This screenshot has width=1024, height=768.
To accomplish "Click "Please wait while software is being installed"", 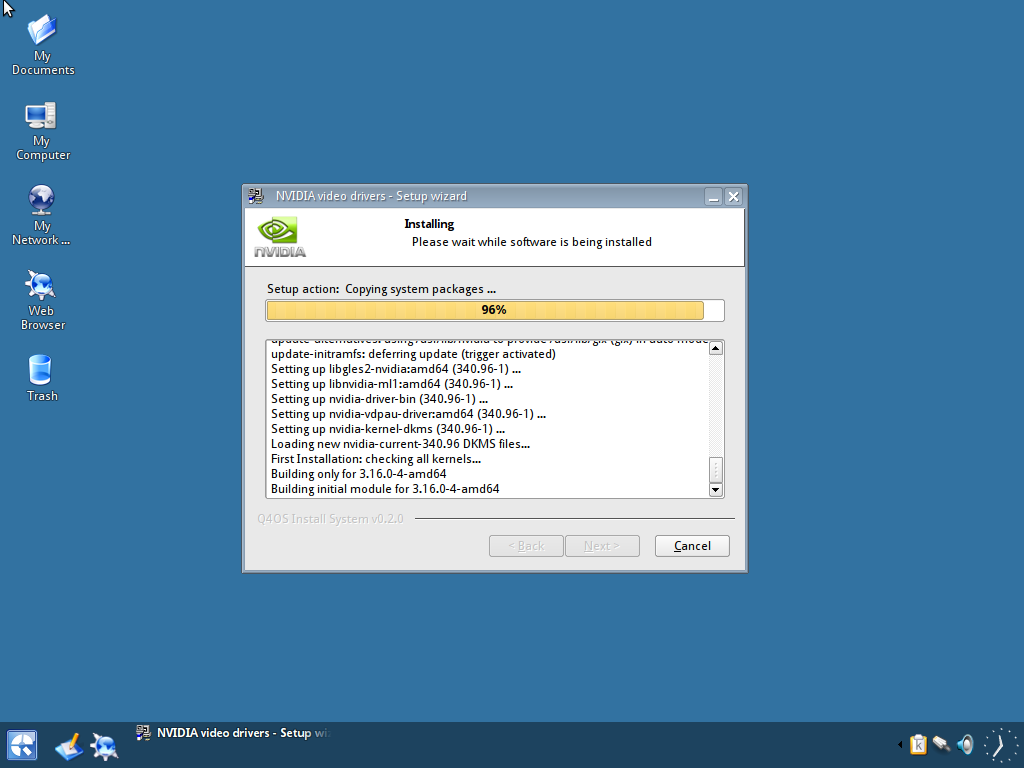I will 532,242.
